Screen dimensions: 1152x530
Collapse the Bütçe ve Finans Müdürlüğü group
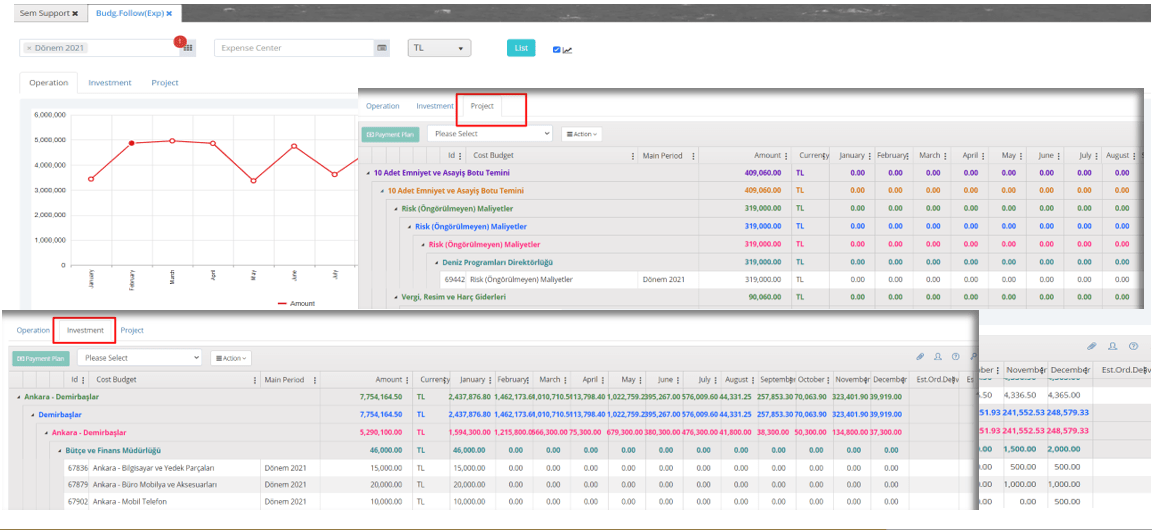60,451
